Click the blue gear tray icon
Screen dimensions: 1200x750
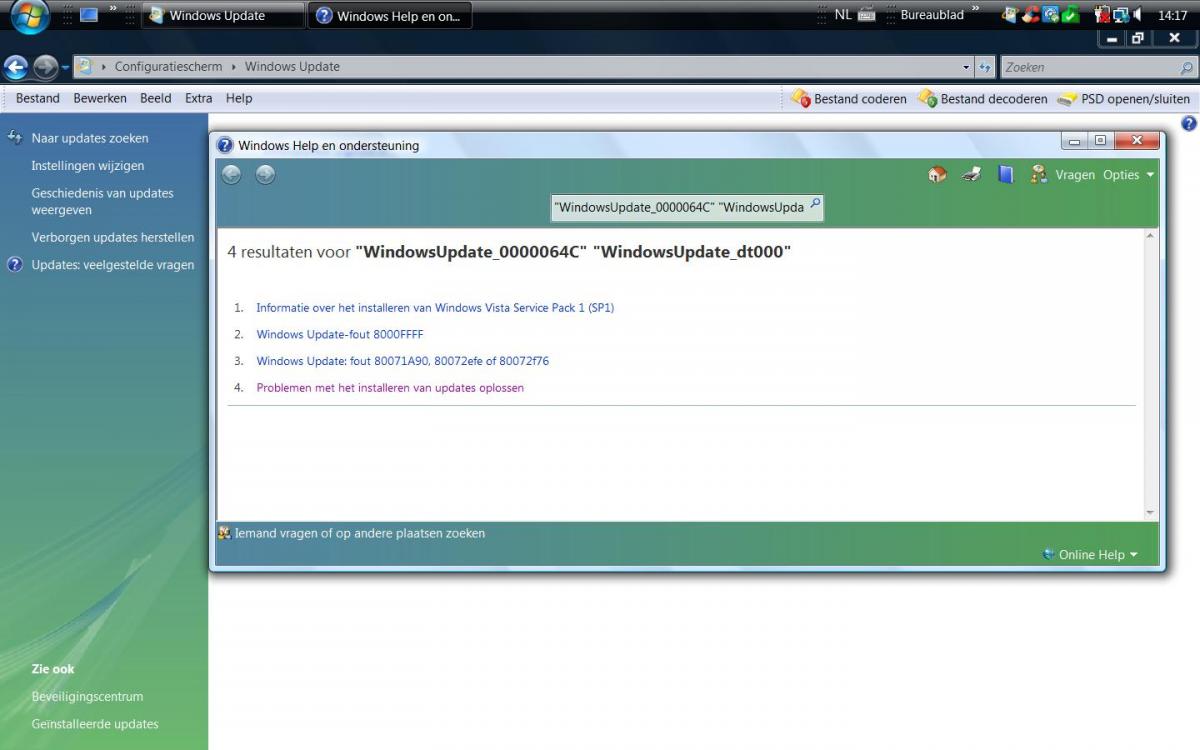[1050, 15]
